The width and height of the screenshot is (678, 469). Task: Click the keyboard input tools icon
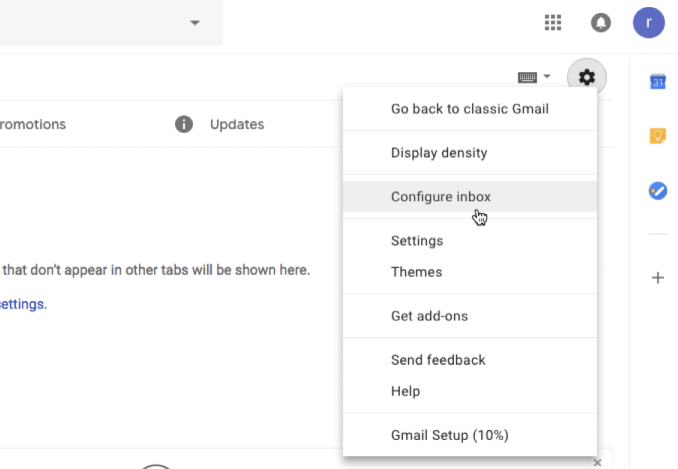pyautogui.click(x=527, y=77)
